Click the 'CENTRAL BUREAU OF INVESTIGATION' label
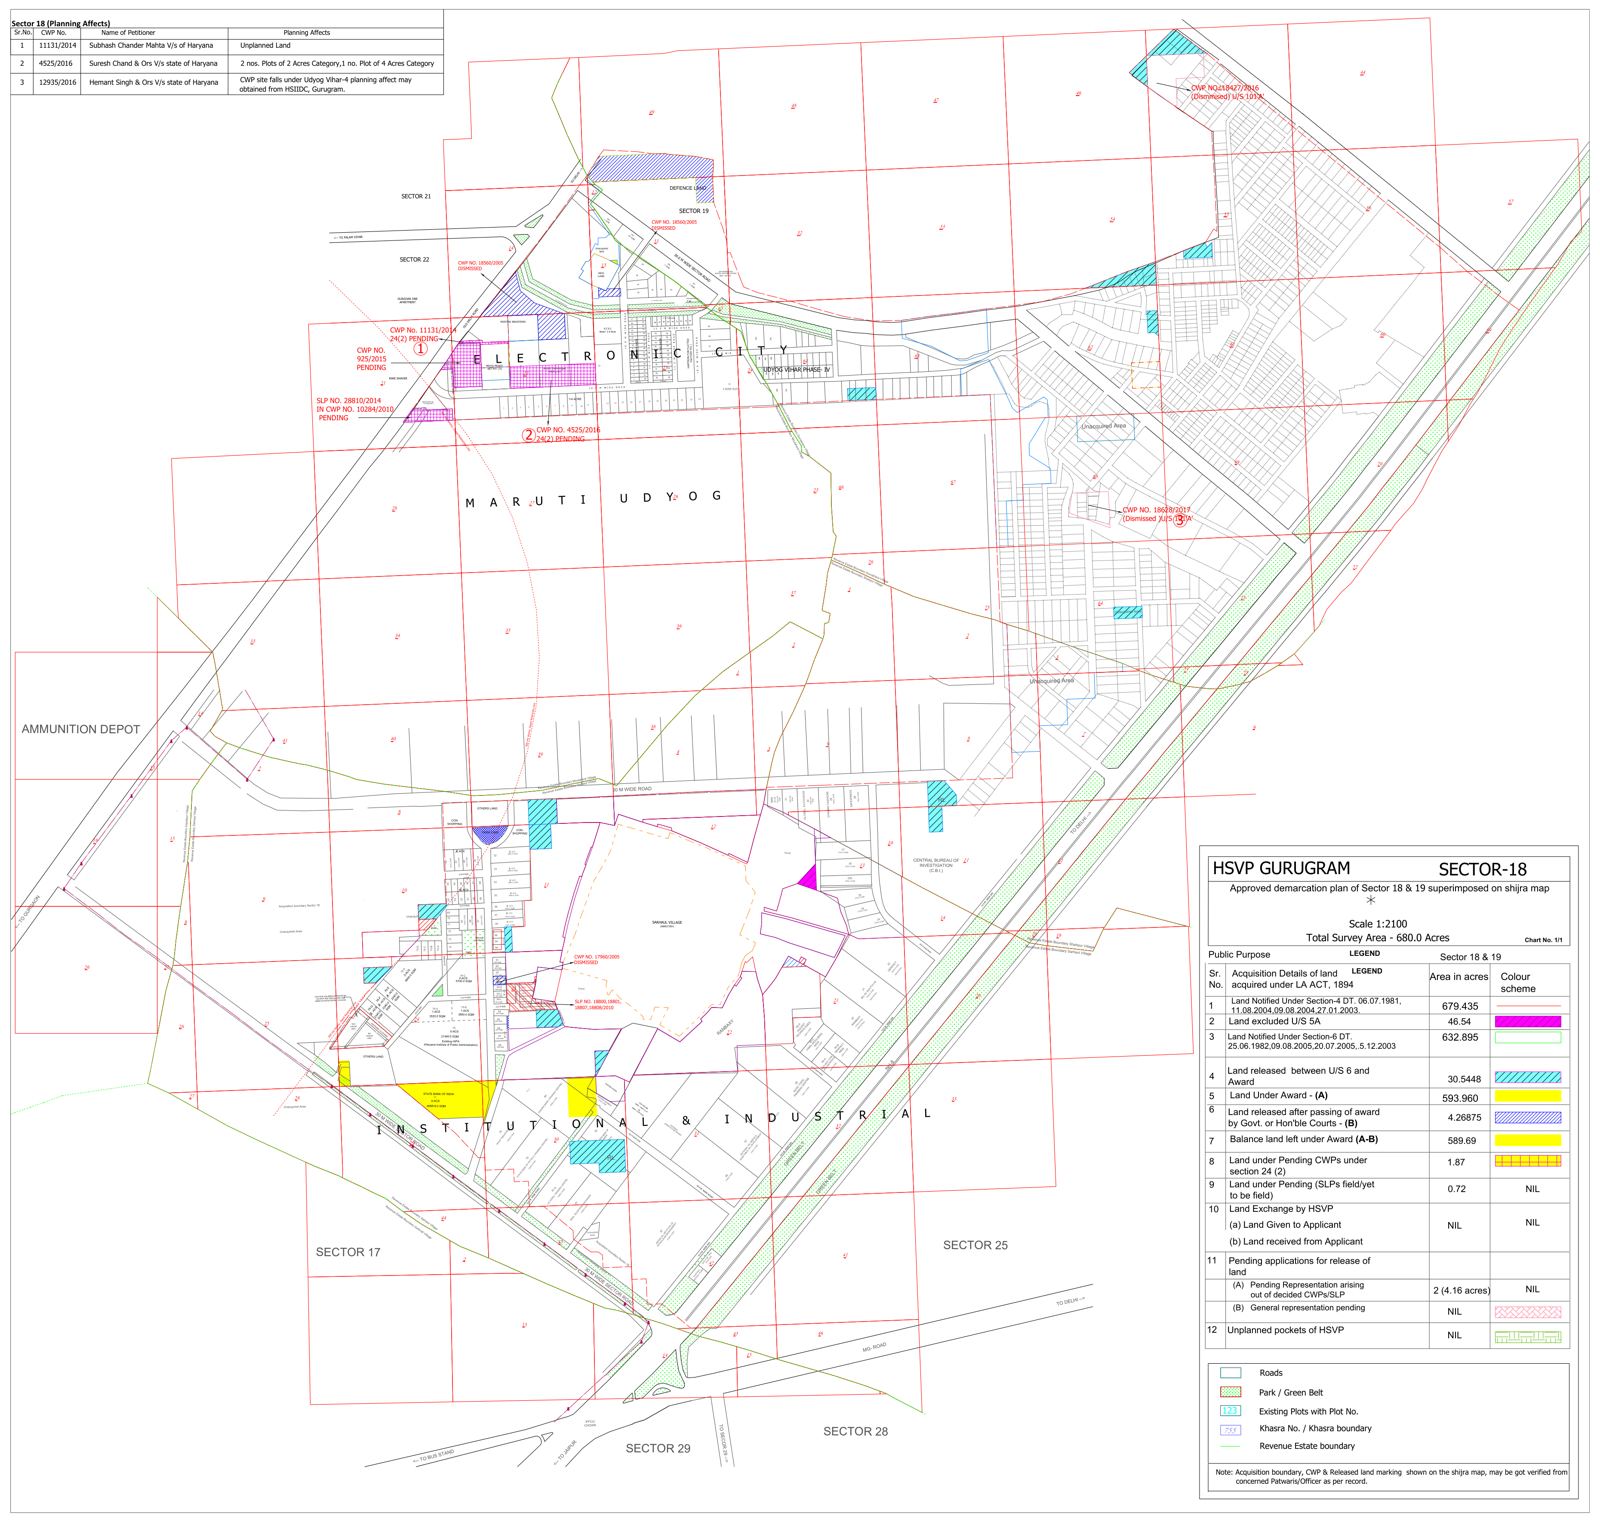This screenshot has height=1522, width=1600. click(935, 864)
